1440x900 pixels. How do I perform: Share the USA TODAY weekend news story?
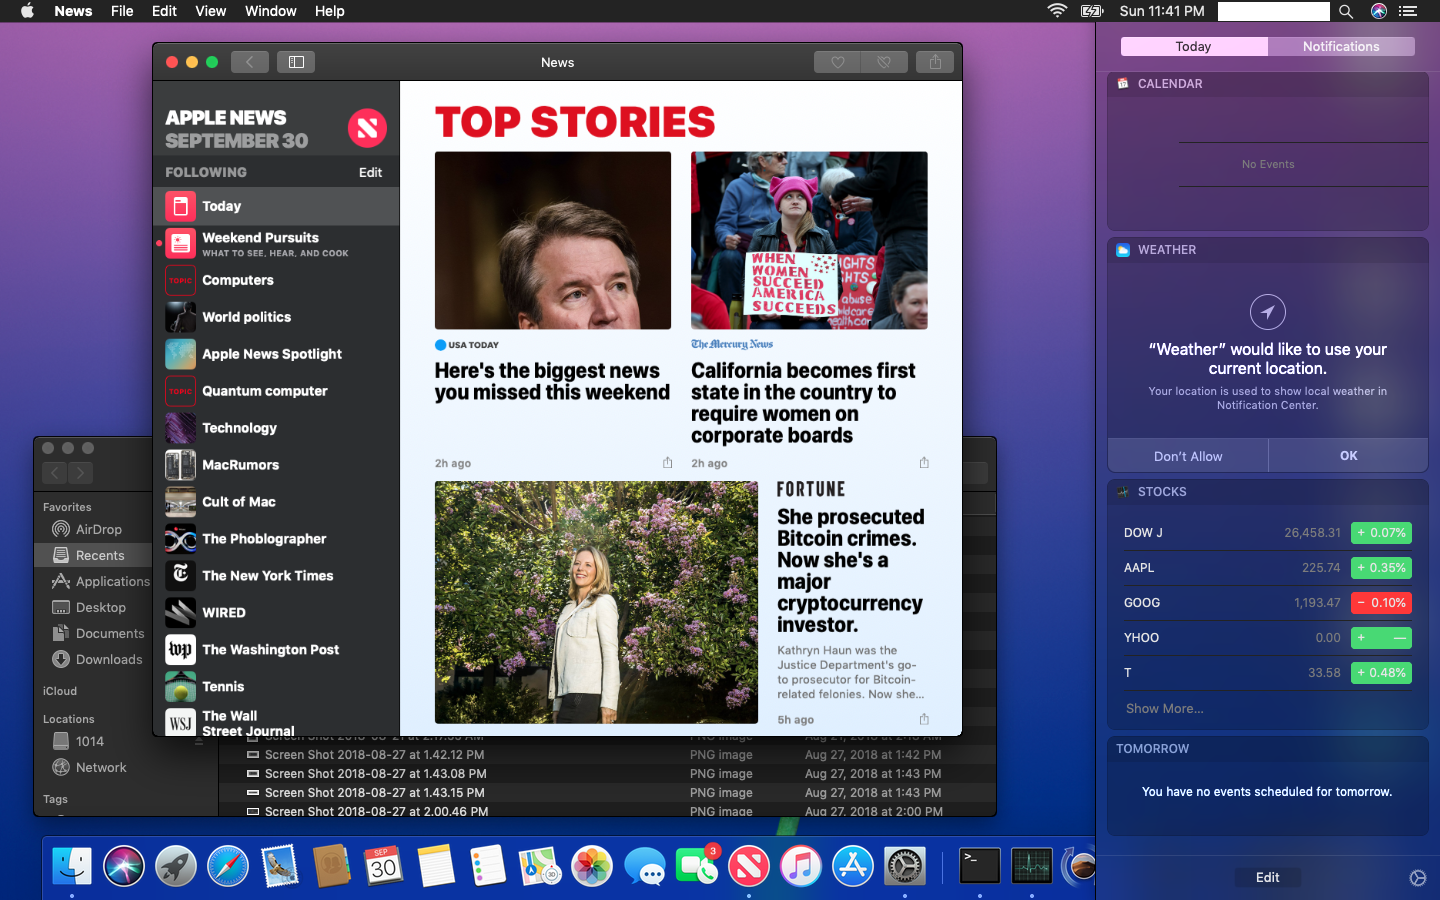[x=667, y=463]
